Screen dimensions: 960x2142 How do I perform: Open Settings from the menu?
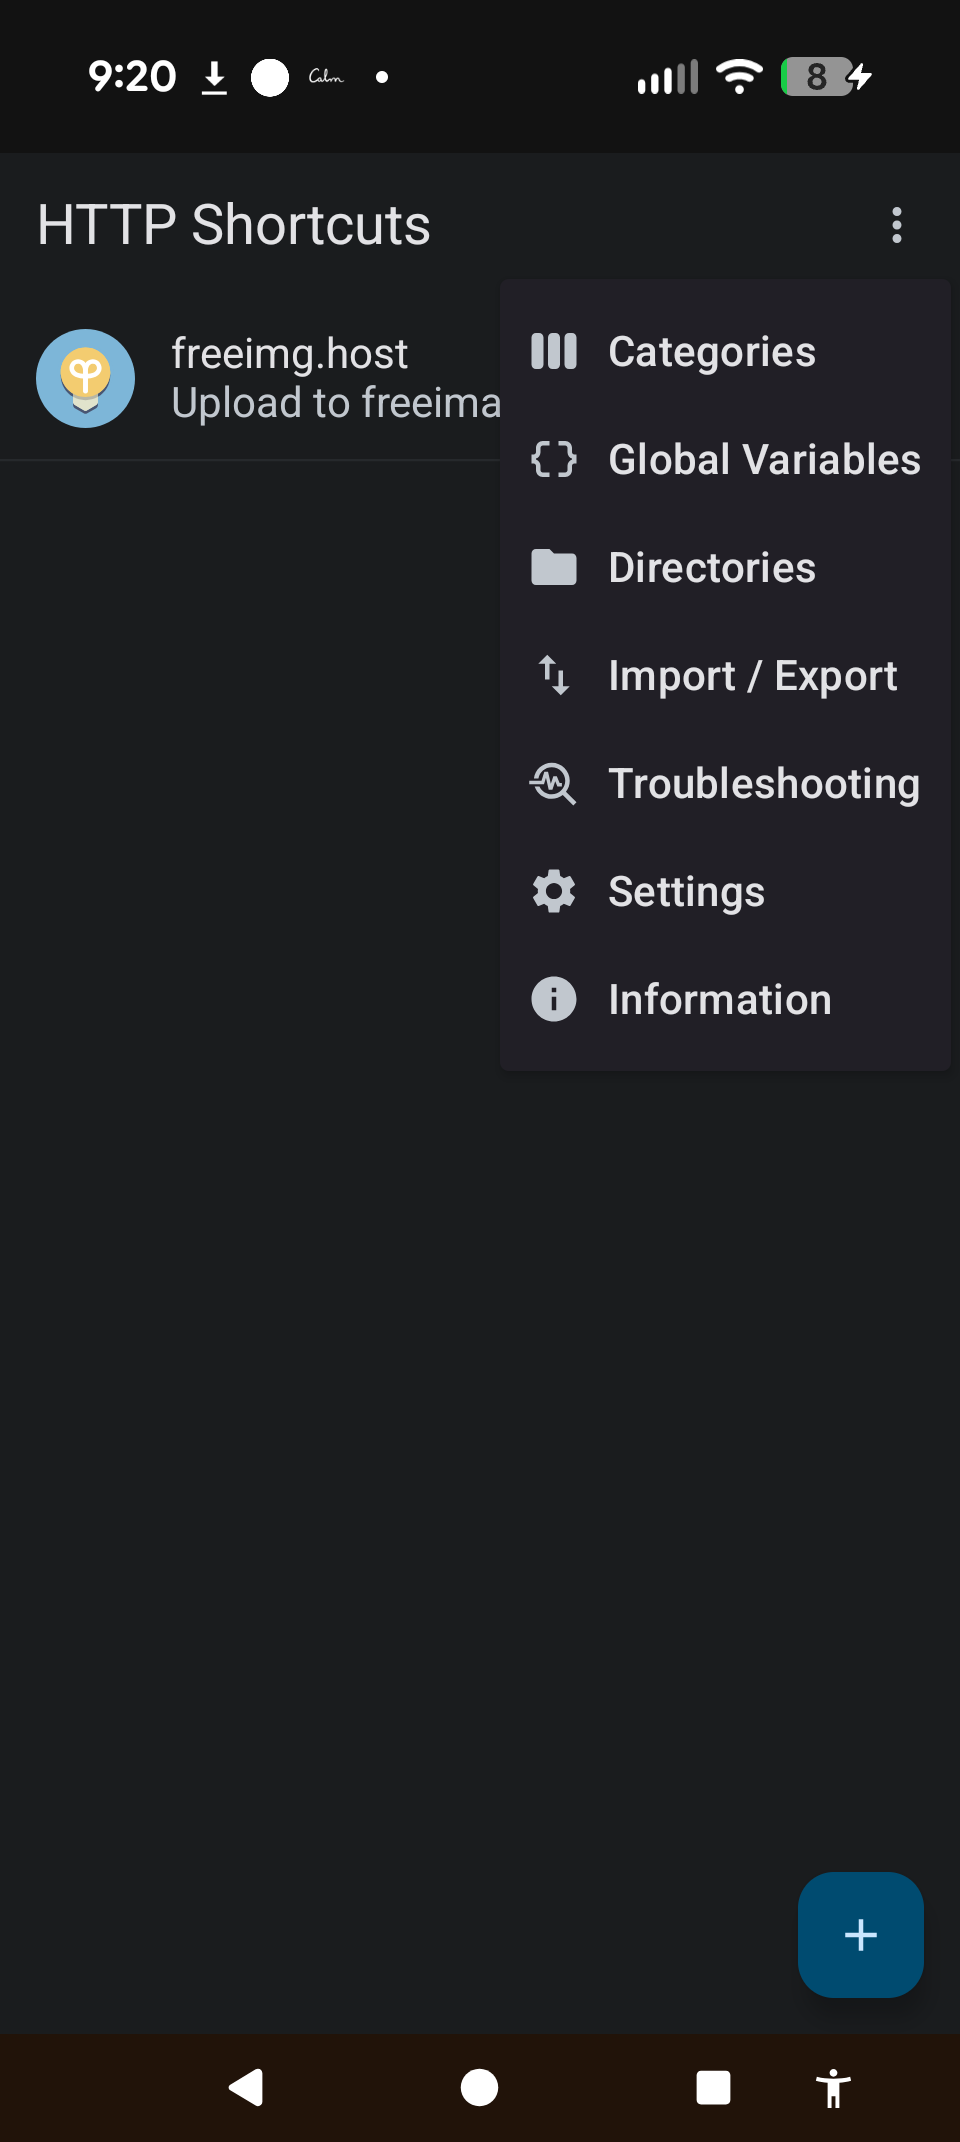pyautogui.click(x=686, y=892)
